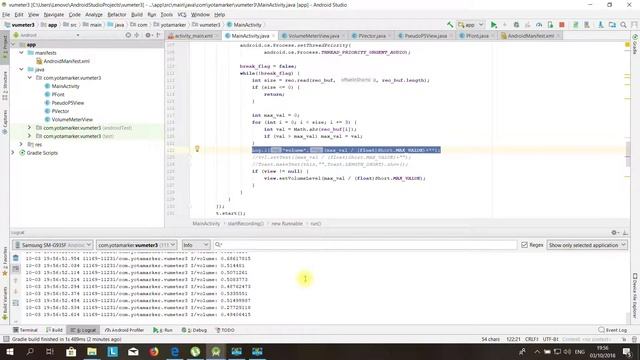
Task: Hide the Project panel using its hide icon
Action: coord(158,35)
